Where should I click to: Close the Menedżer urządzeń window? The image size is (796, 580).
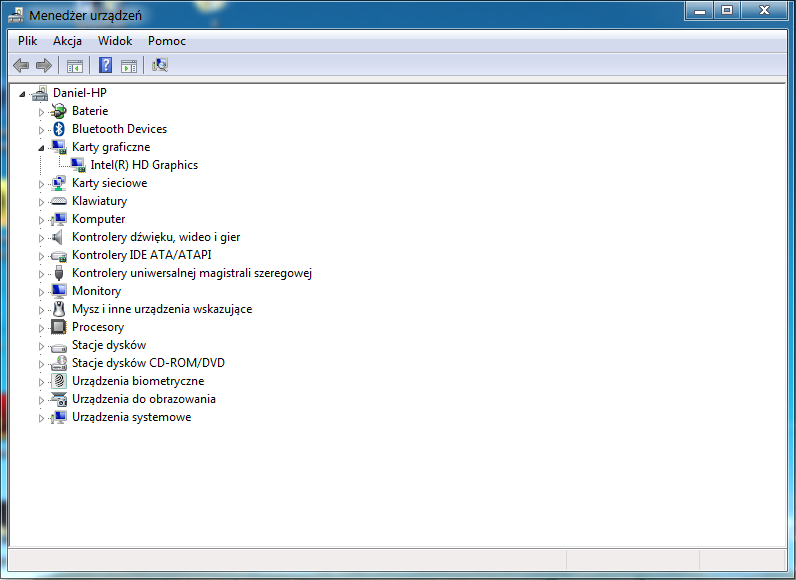click(x=765, y=10)
